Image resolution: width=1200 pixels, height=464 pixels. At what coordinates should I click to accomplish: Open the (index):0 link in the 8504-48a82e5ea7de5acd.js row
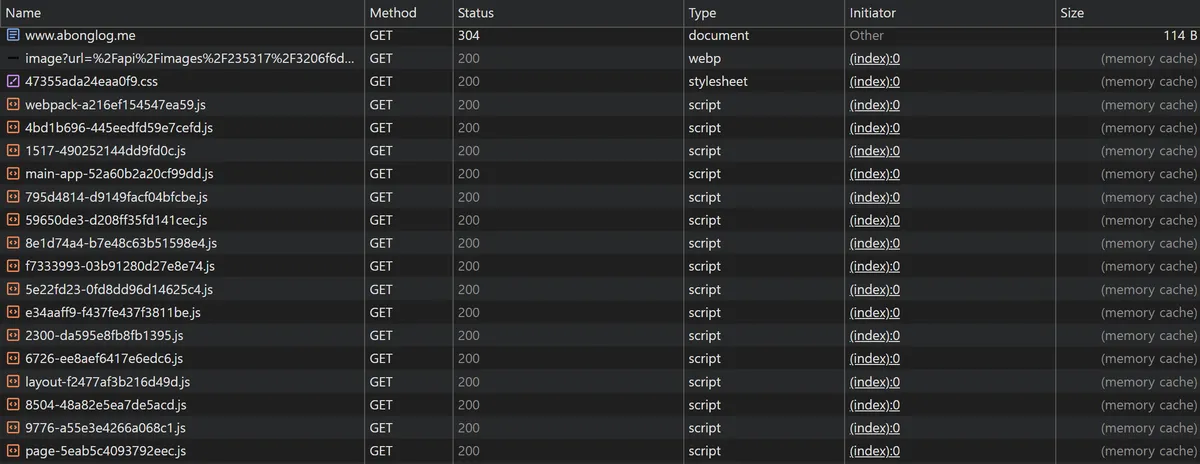point(875,405)
